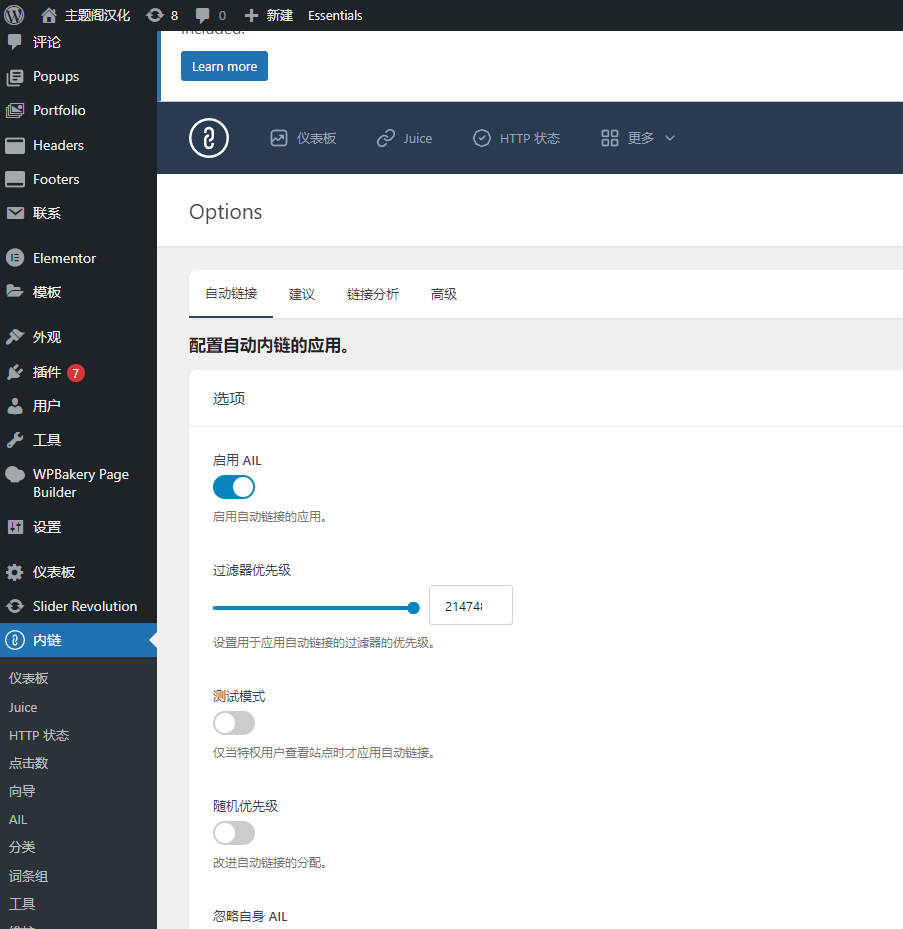This screenshot has width=903, height=929.
Task: Open Essentials in admin bar
Action: (335, 15)
